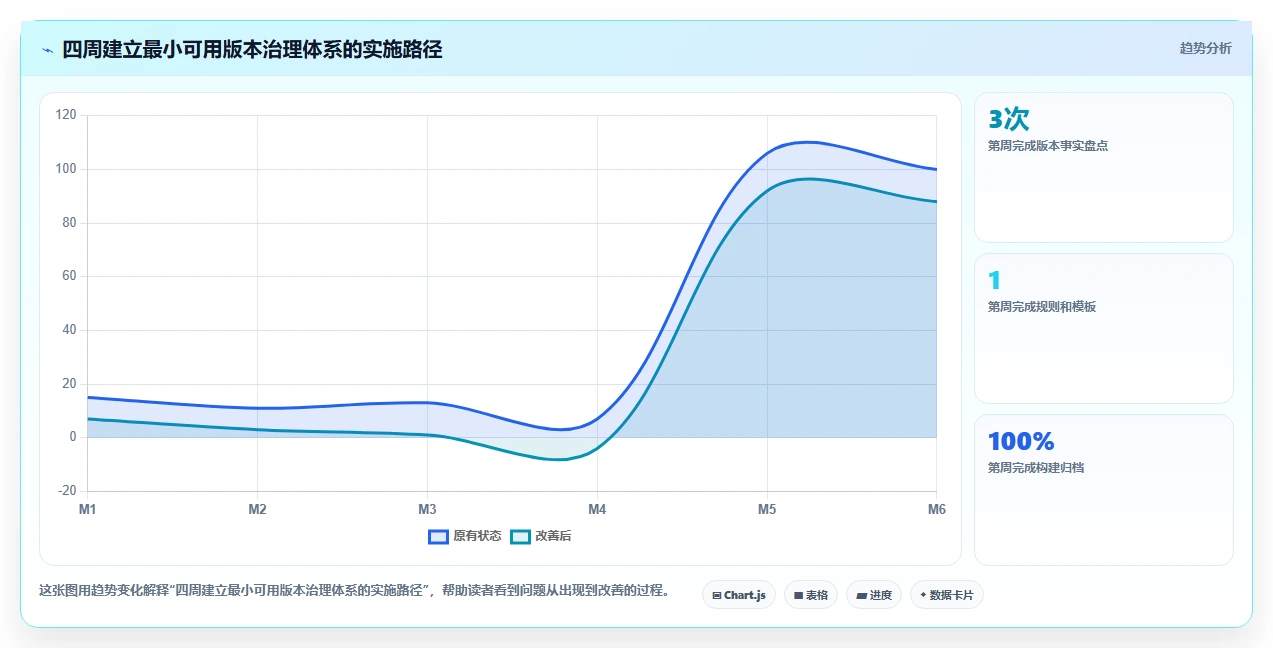
Task: Open the 3次 stat card
Action: pyautogui.click(x=1104, y=168)
